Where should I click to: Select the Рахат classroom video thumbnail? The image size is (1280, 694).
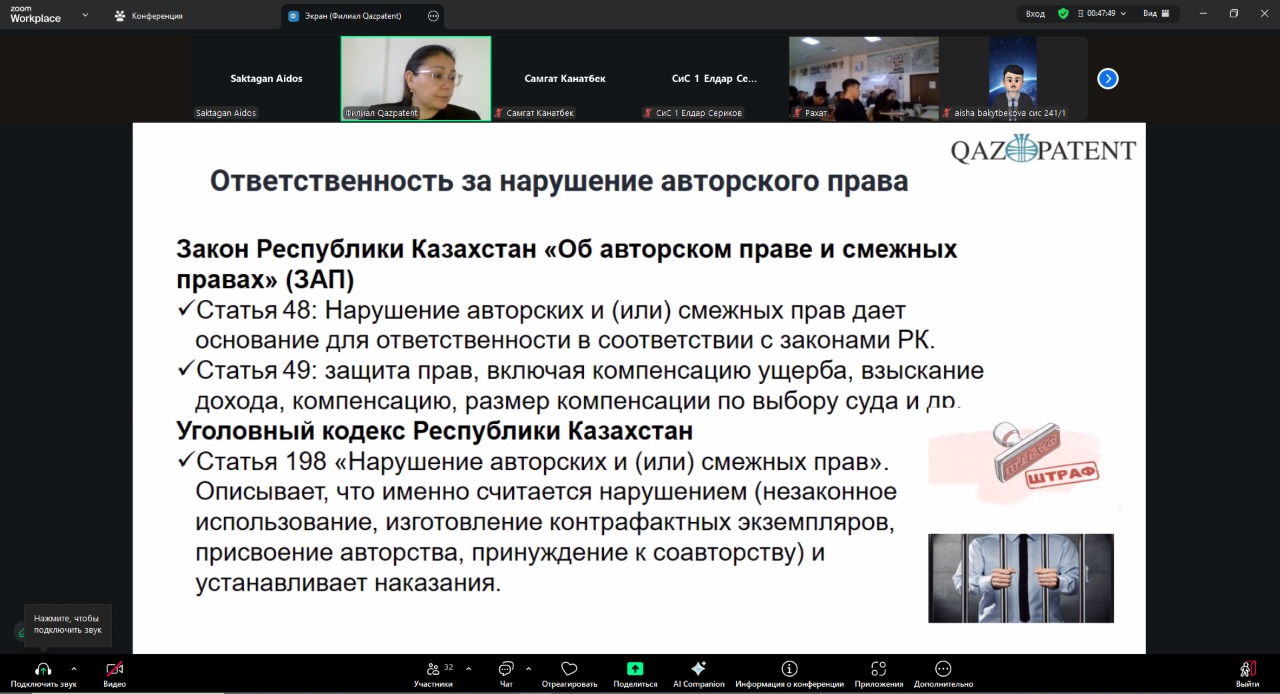click(863, 78)
